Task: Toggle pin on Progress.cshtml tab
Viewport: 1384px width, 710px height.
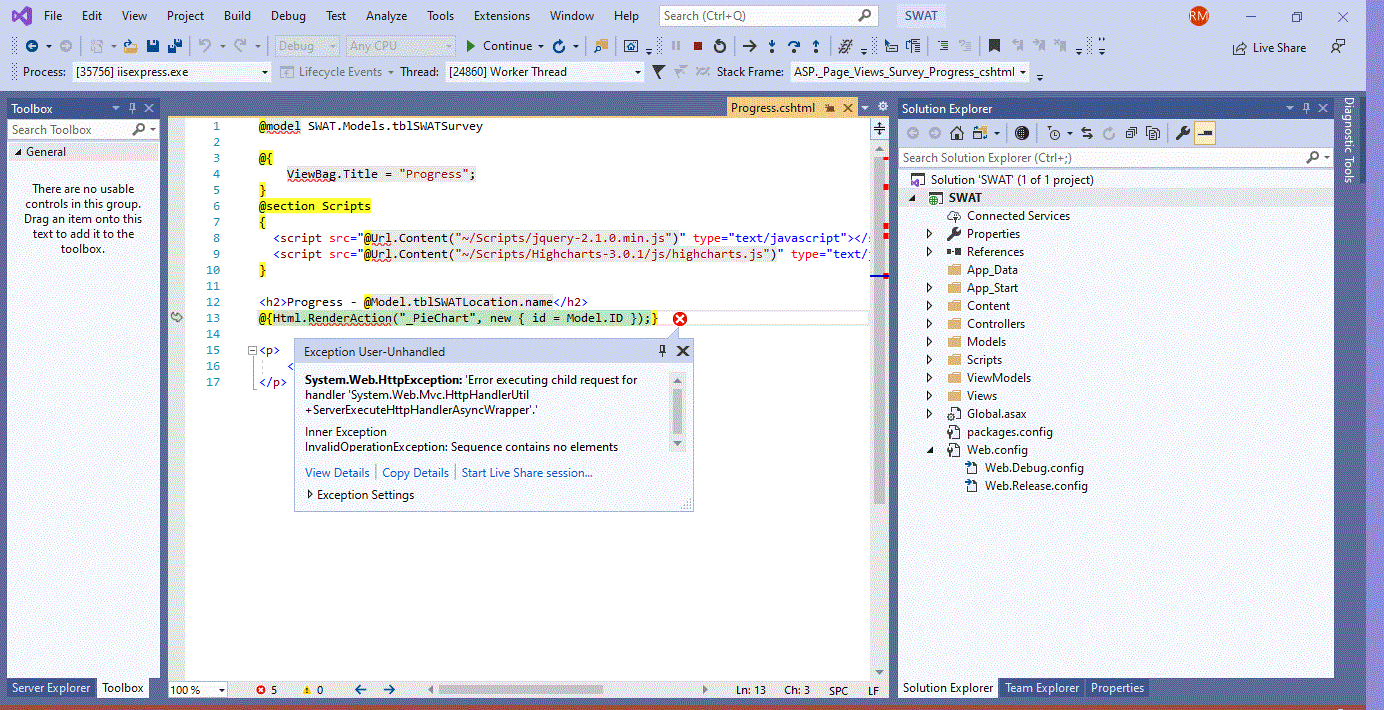Action: coord(830,108)
